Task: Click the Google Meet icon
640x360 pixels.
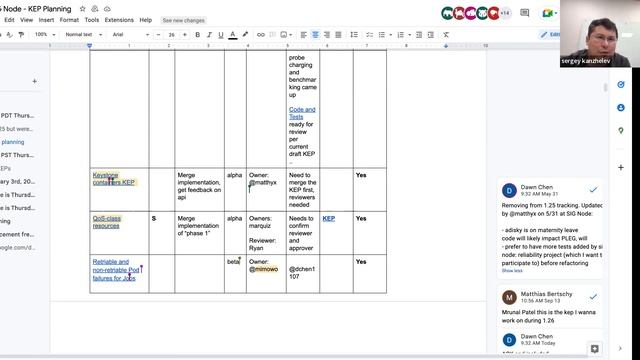Action: [x=547, y=13]
